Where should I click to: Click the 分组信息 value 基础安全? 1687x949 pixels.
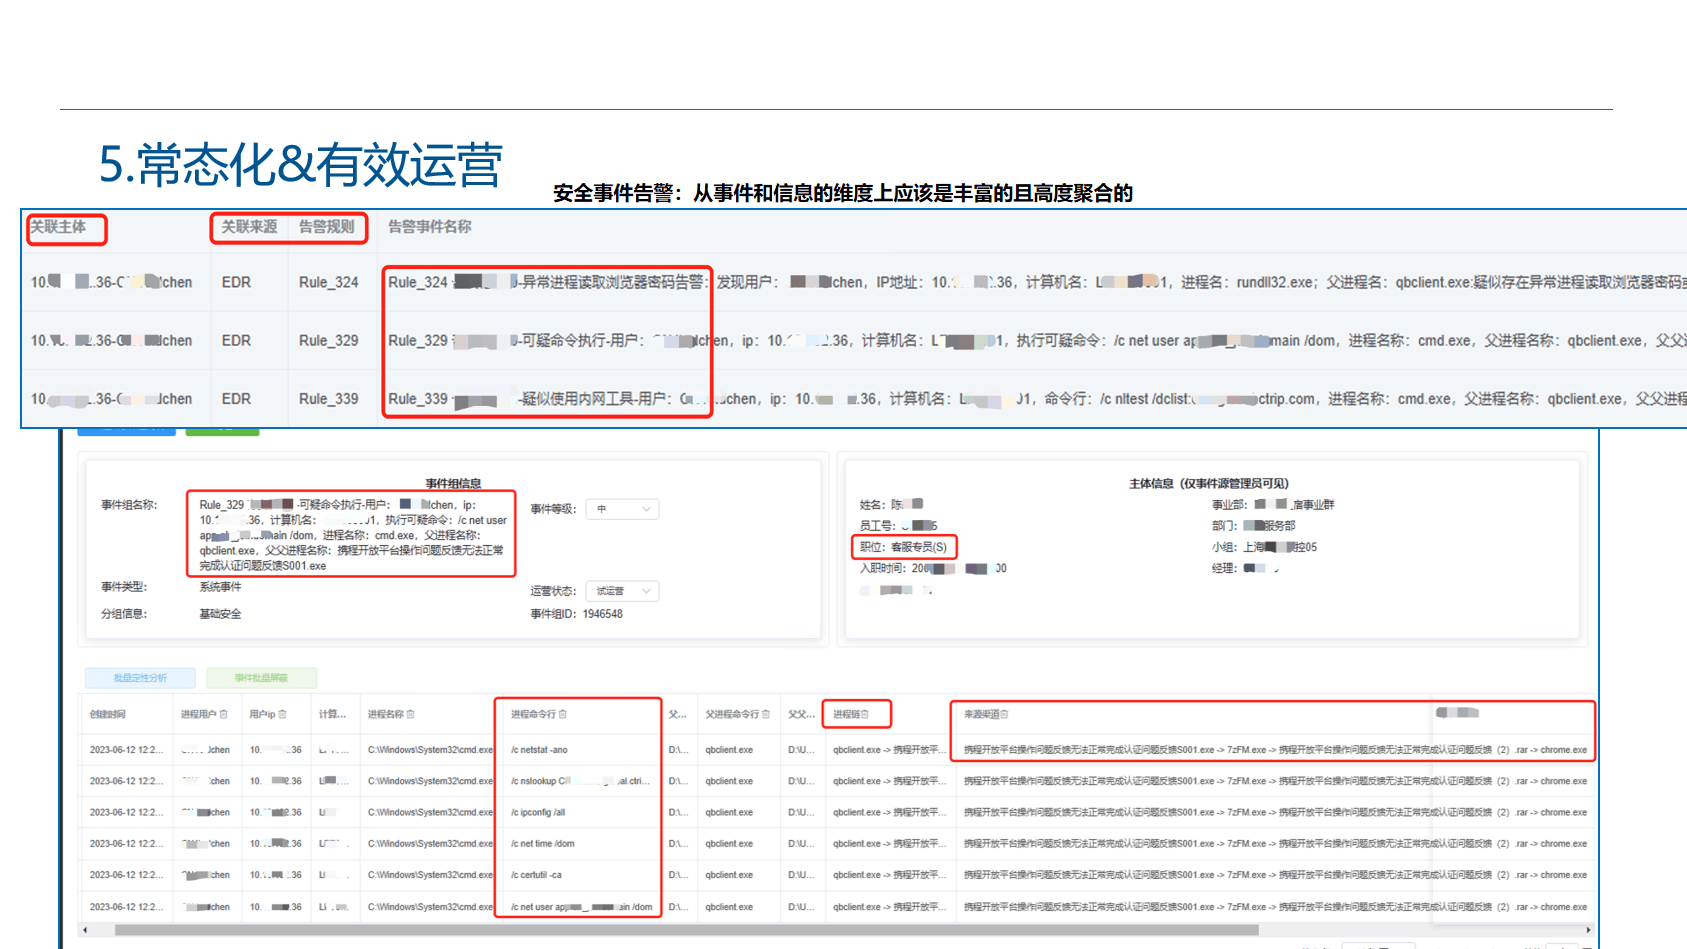coord(220,614)
